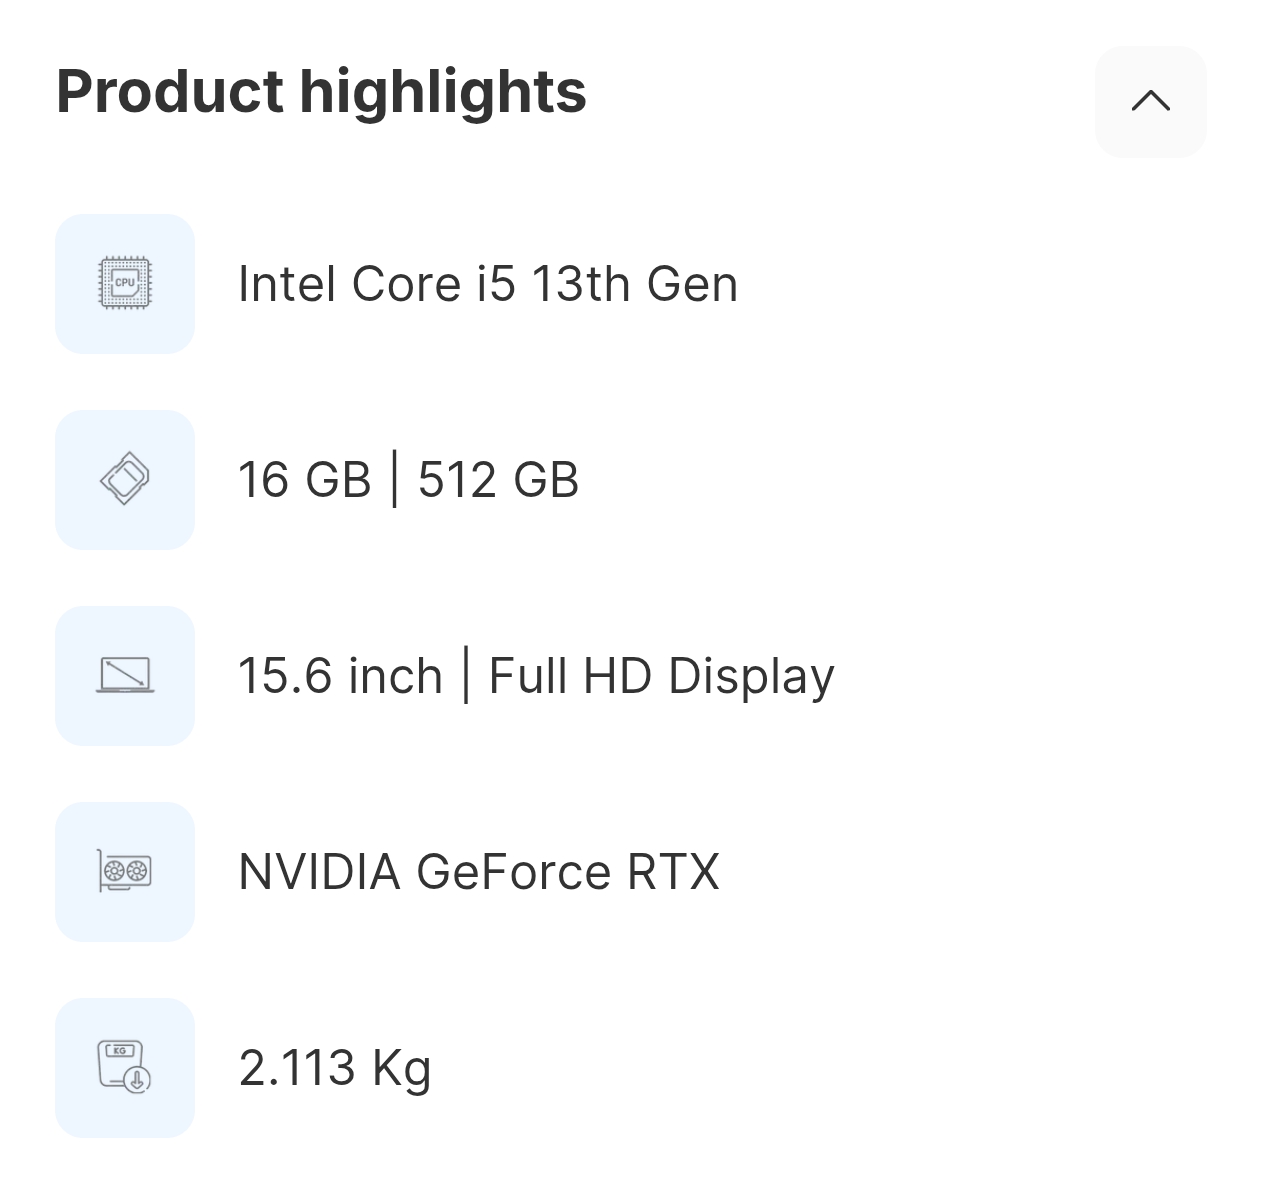1262x1190 pixels.
Task: Click the 2.113 Kg weight specification
Action: [x=335, y=1068]
